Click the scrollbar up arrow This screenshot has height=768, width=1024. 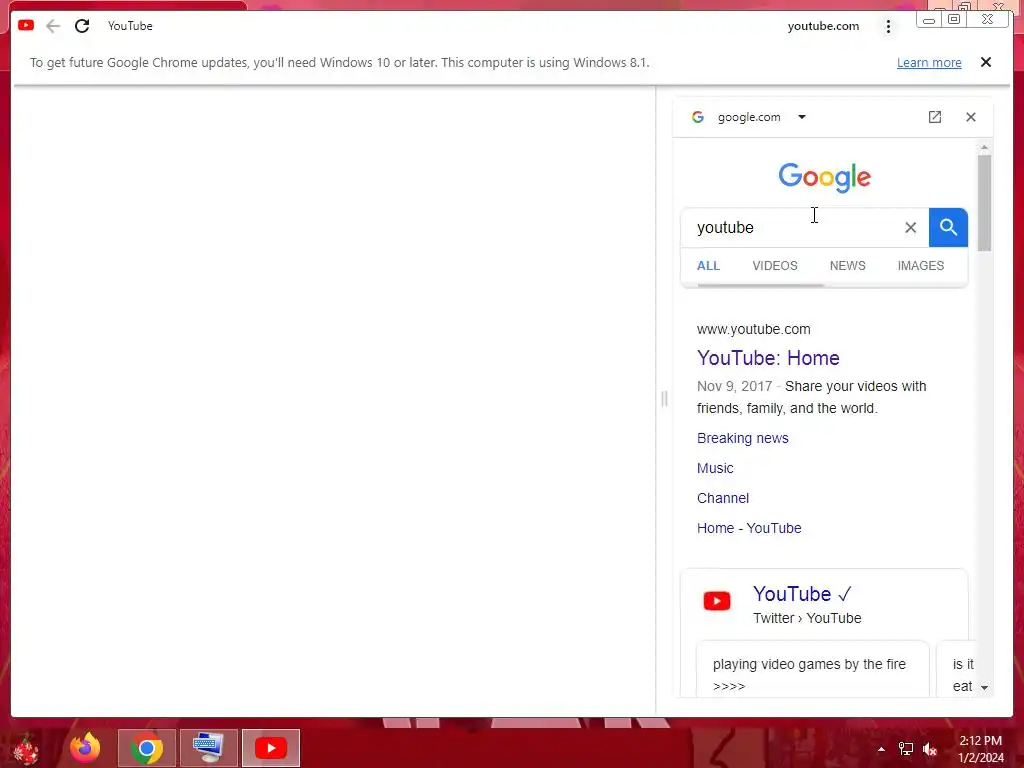[x=984, y=148]
